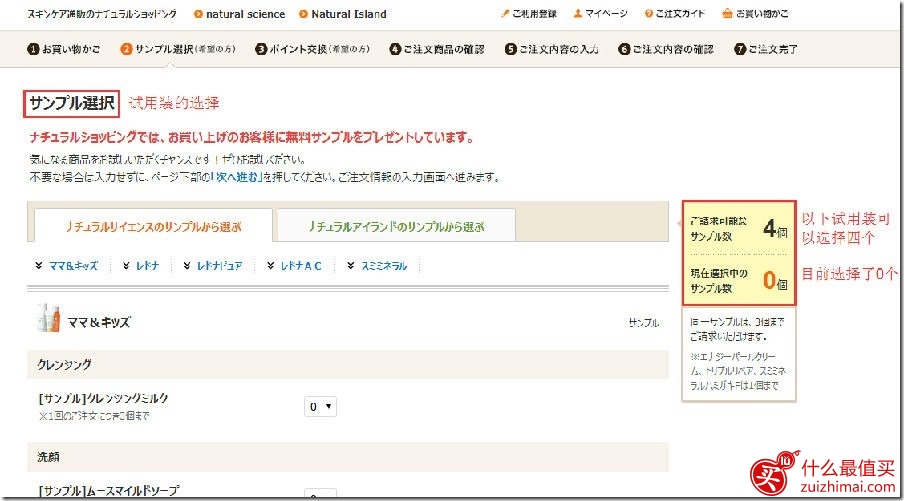904x501 pixels.
Task: Click the step 3 number circle icon
Action: click(261, 50)
